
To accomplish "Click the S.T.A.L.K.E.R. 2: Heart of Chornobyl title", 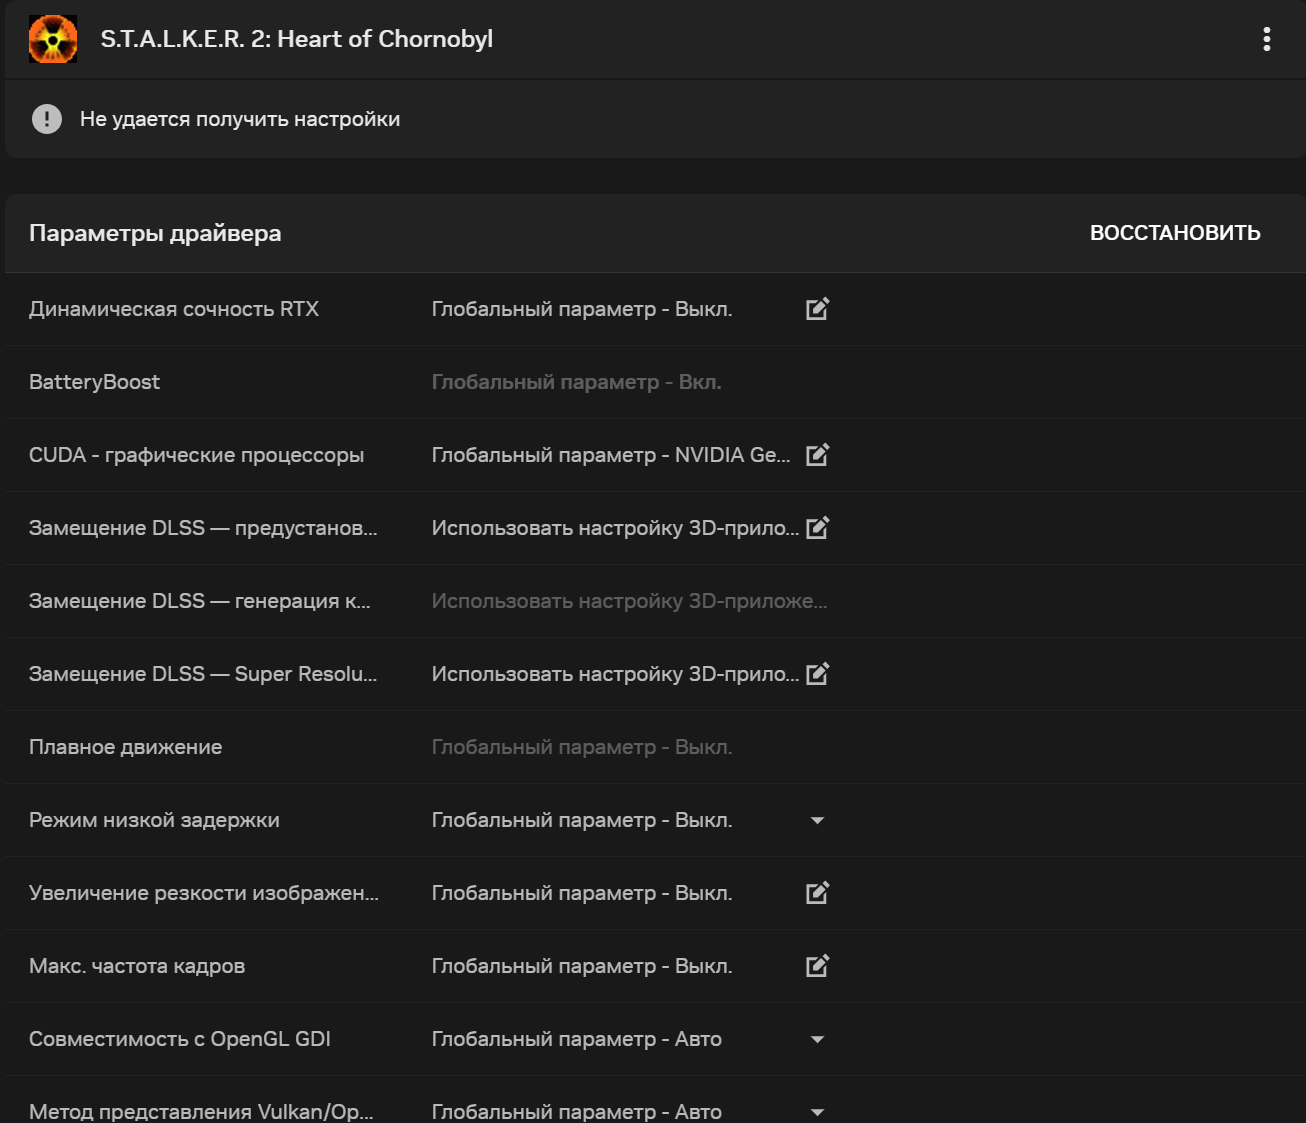I will click(296, 39).
